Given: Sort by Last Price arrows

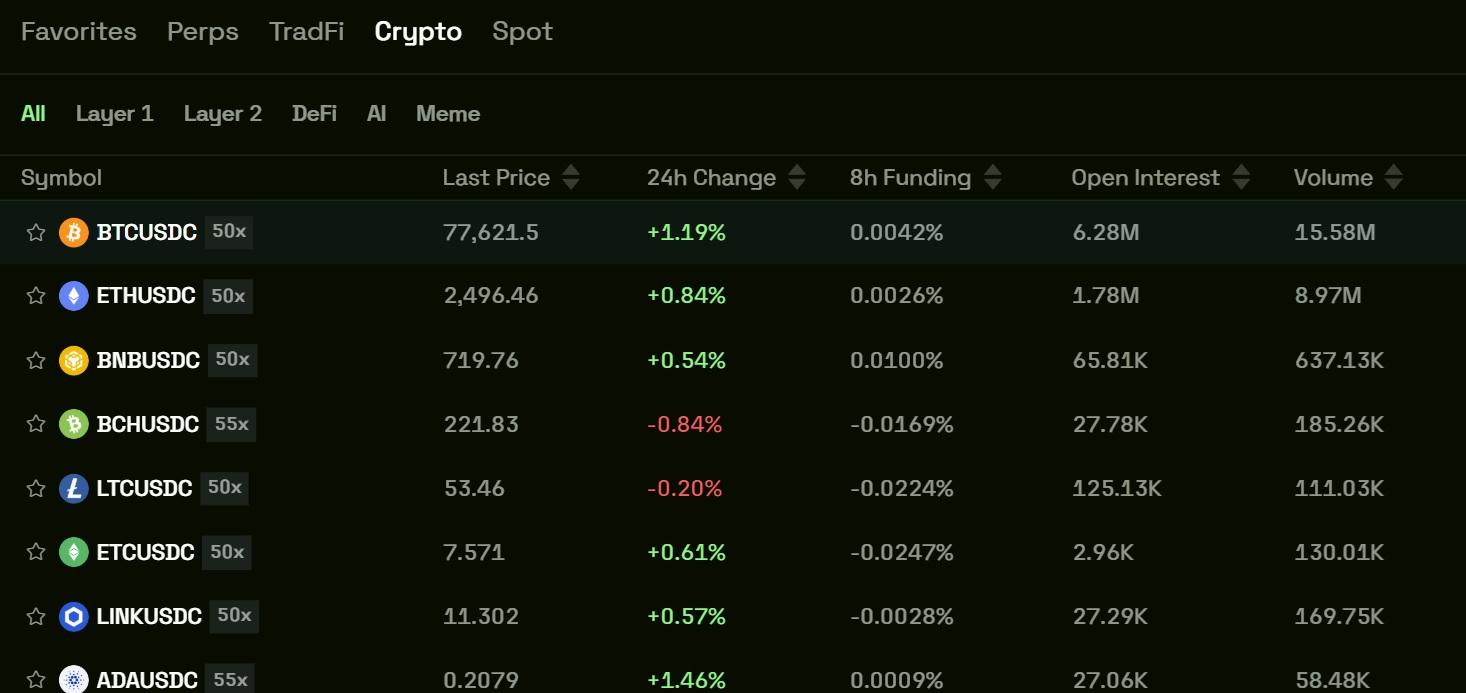Looking at the screenshot, I should [571, 178].
